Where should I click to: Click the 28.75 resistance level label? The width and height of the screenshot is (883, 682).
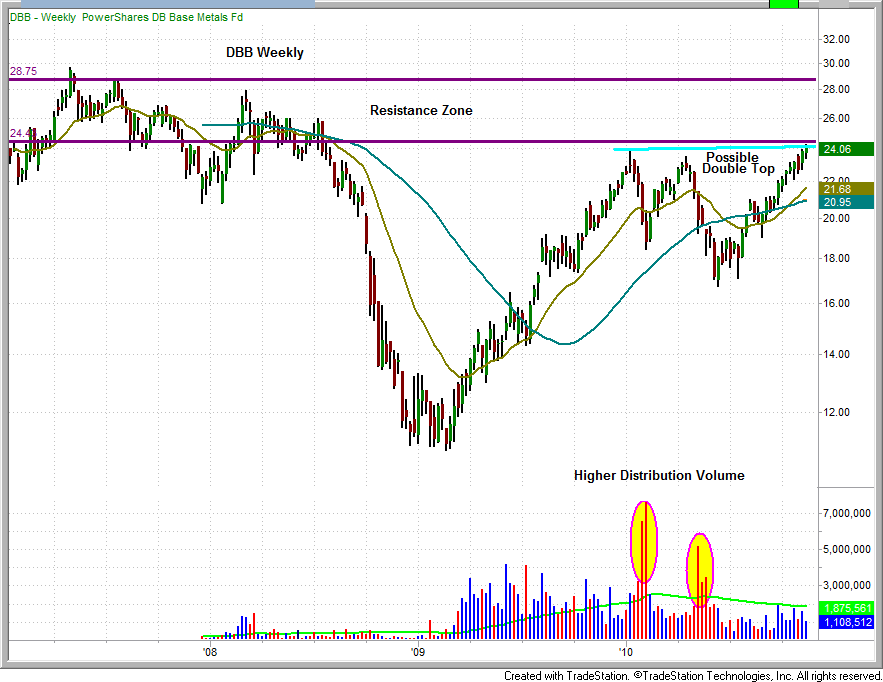click(23, 72)
